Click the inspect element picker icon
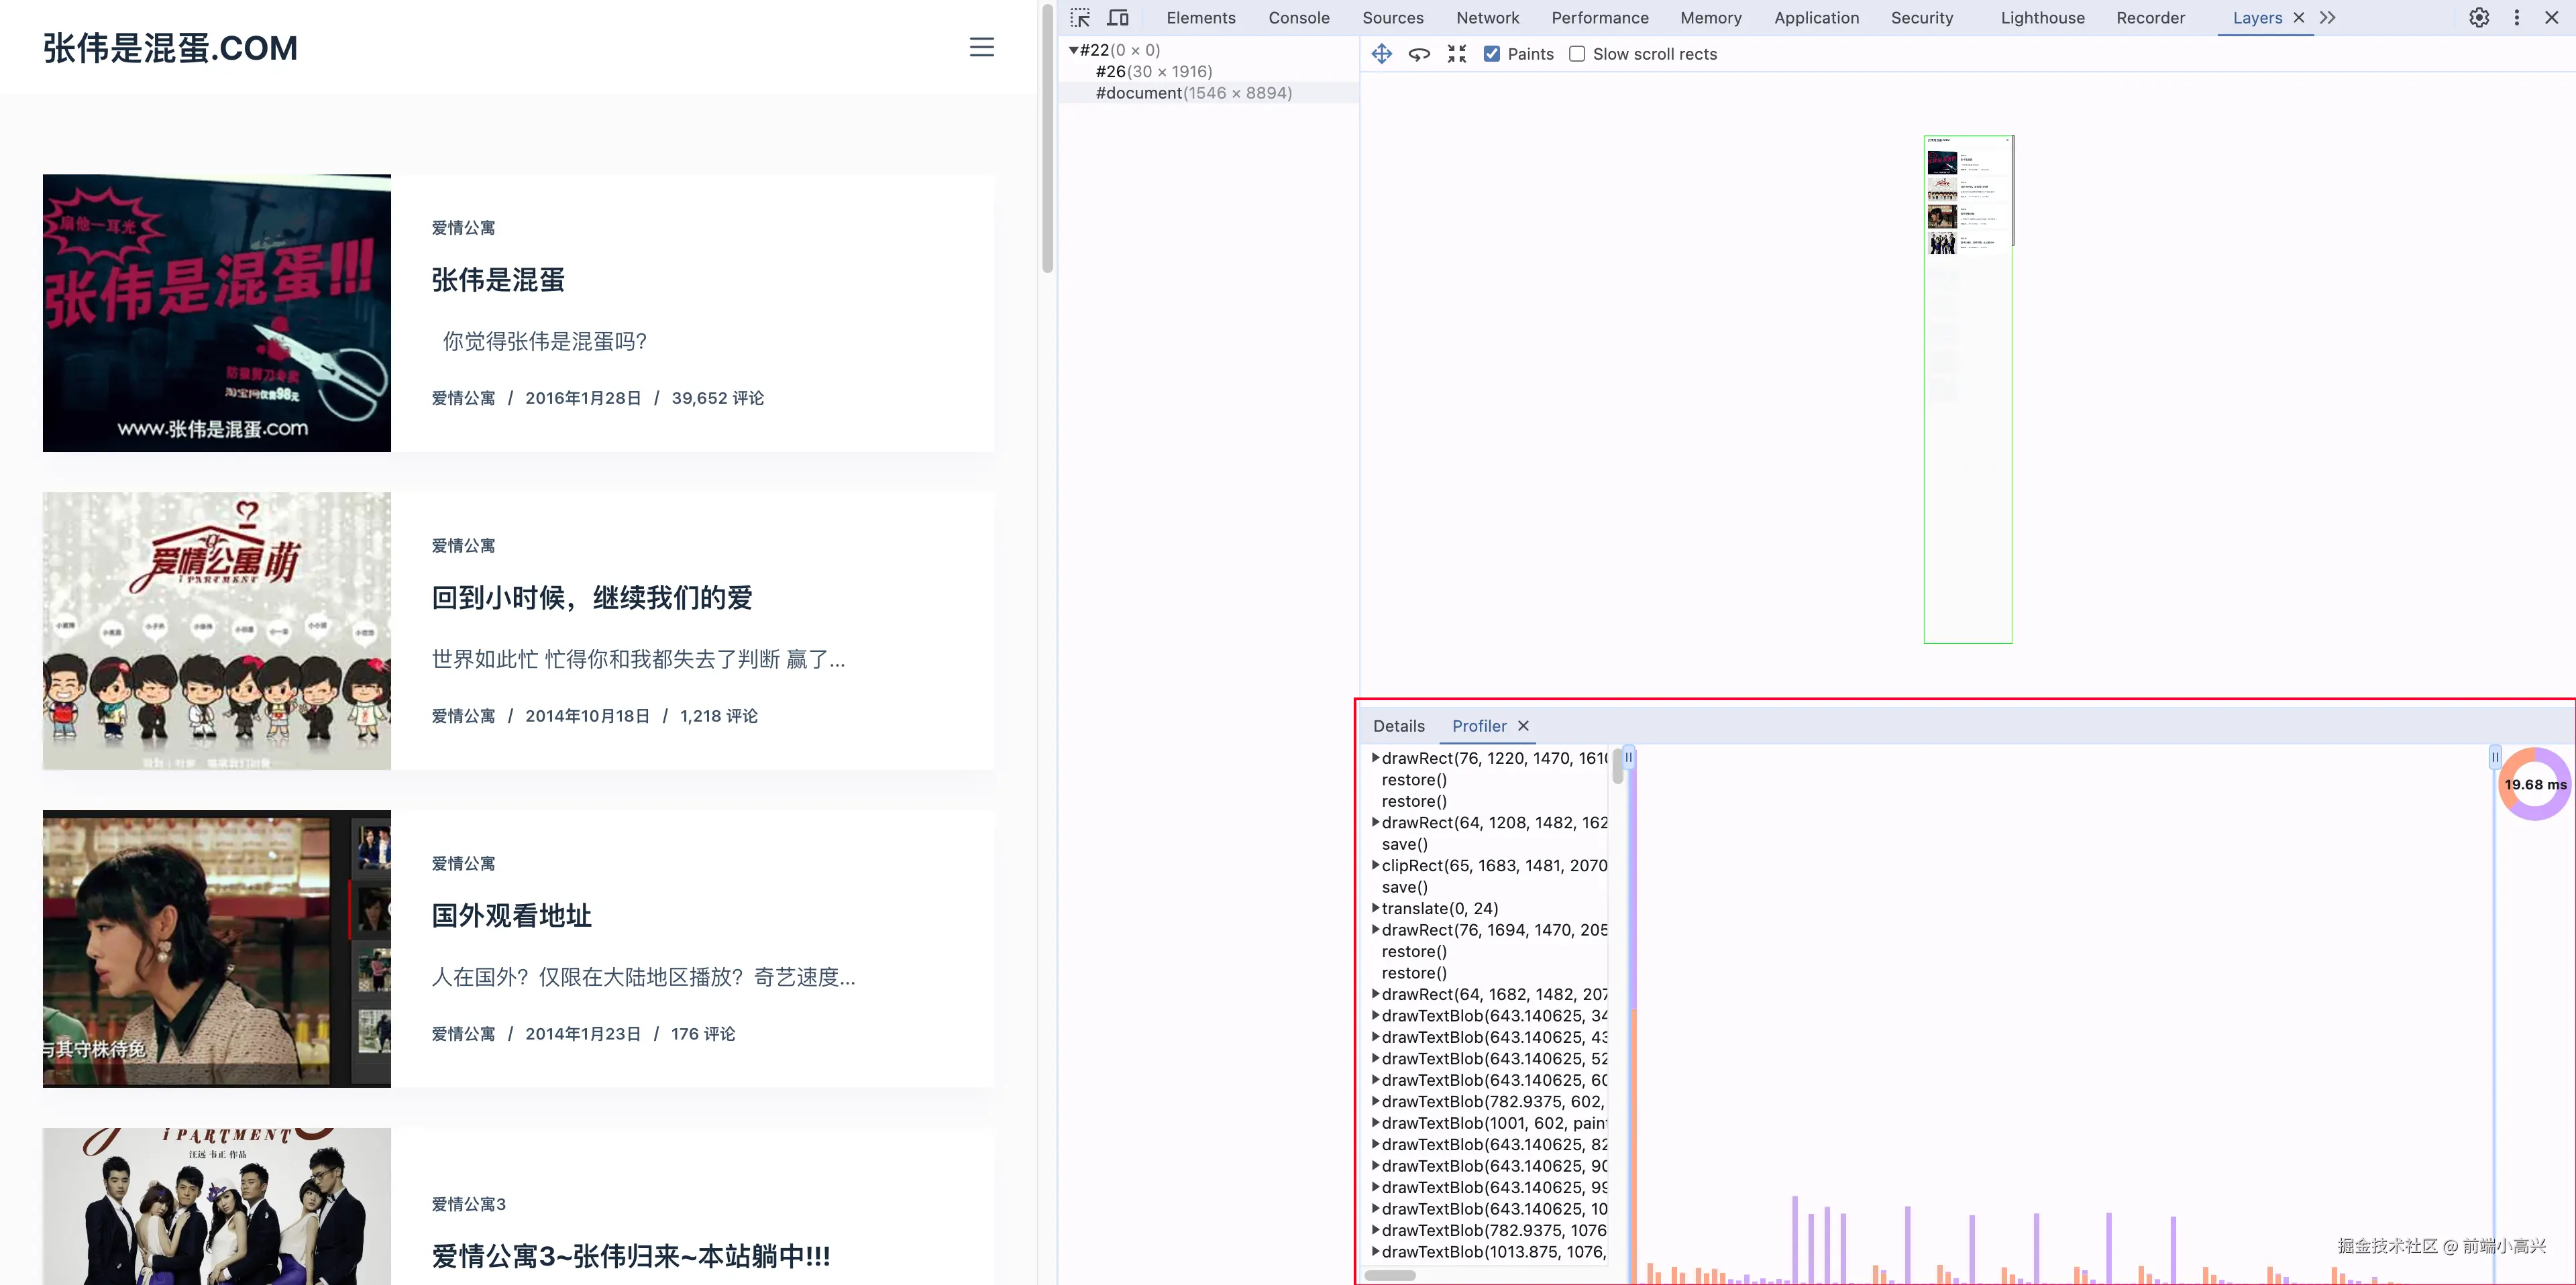 (1080, 18)
